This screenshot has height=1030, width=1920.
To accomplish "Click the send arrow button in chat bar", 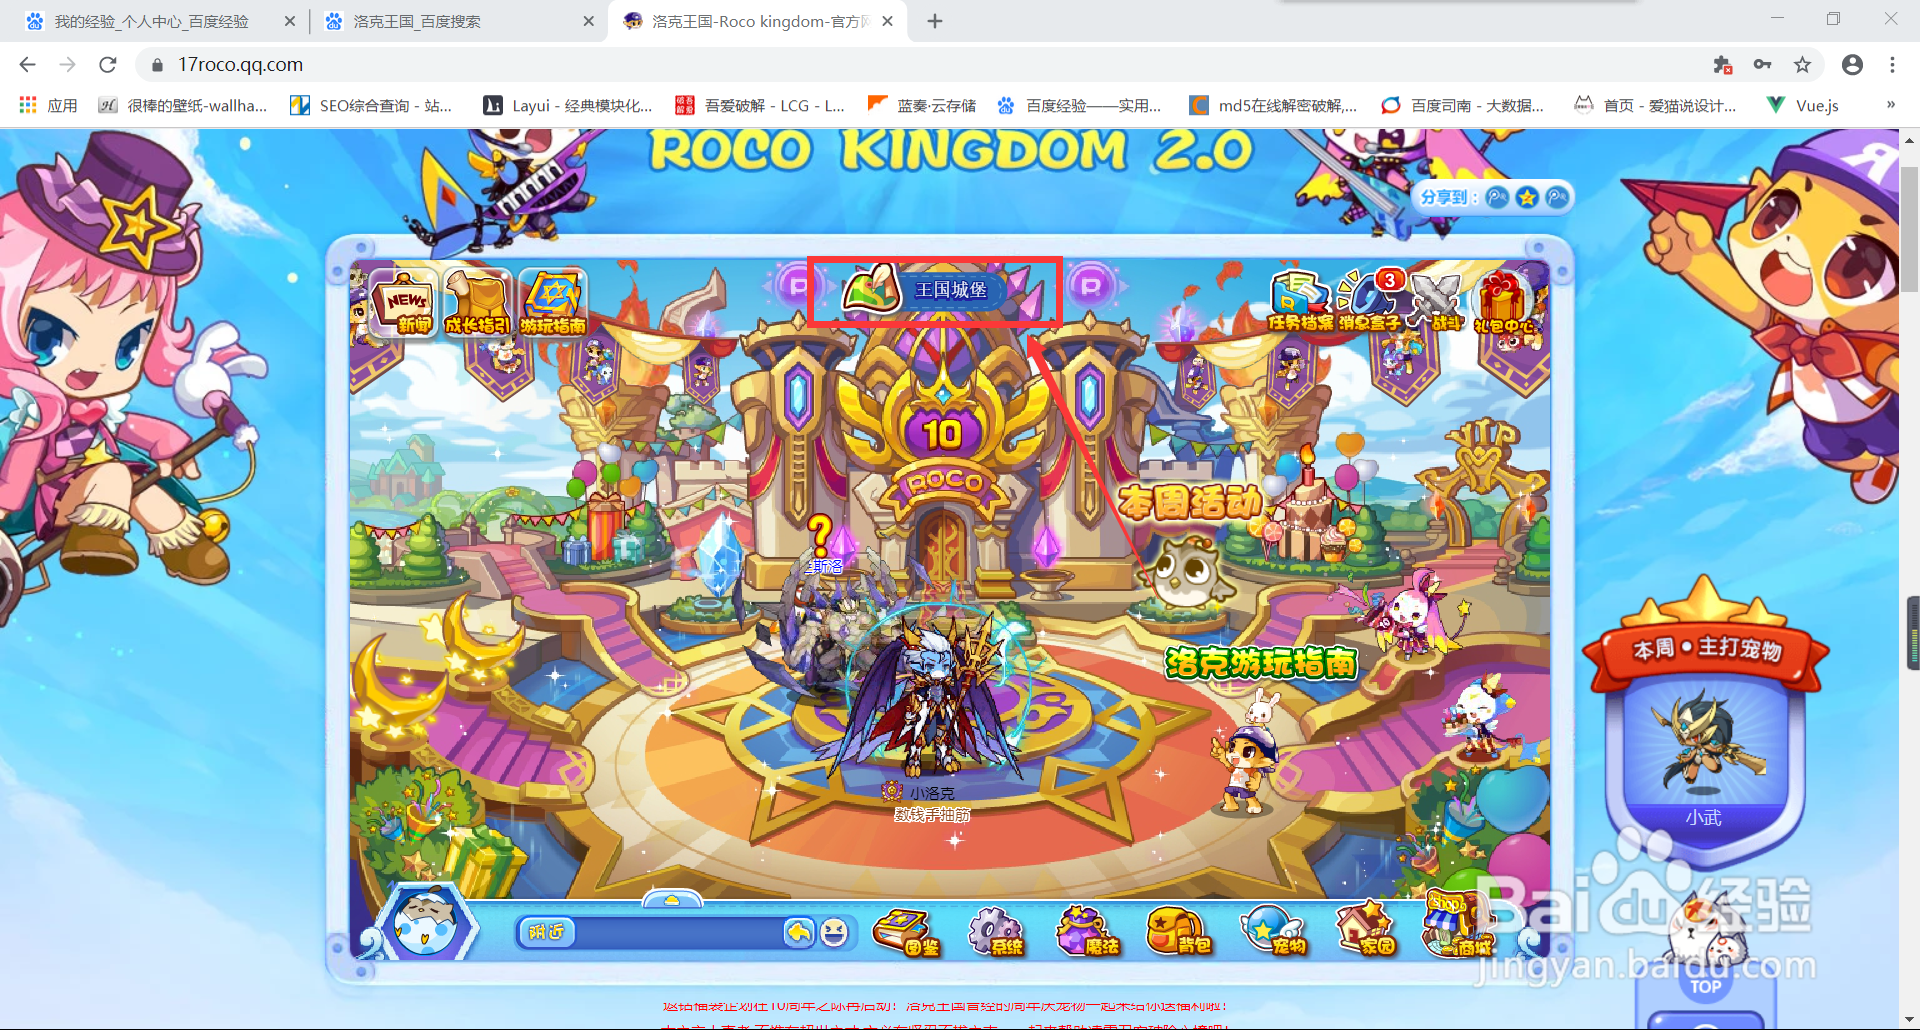I will (798, 932).
